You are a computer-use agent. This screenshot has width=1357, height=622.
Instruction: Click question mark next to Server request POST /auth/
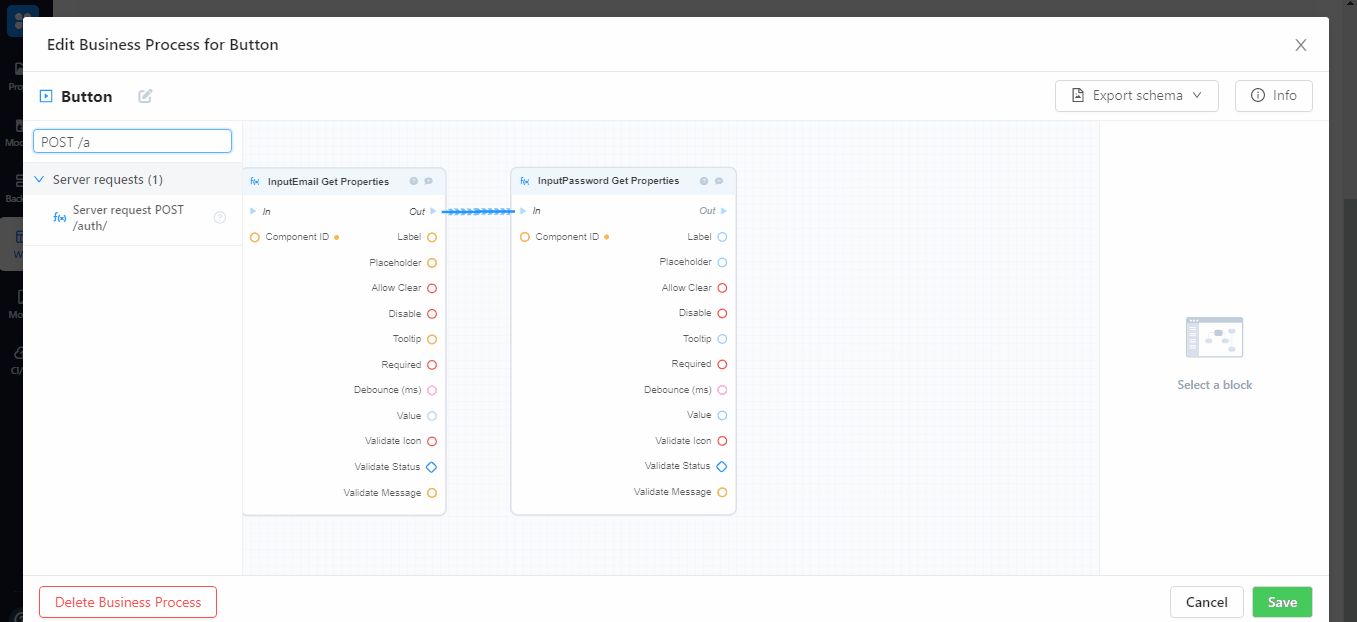(220, 218)
